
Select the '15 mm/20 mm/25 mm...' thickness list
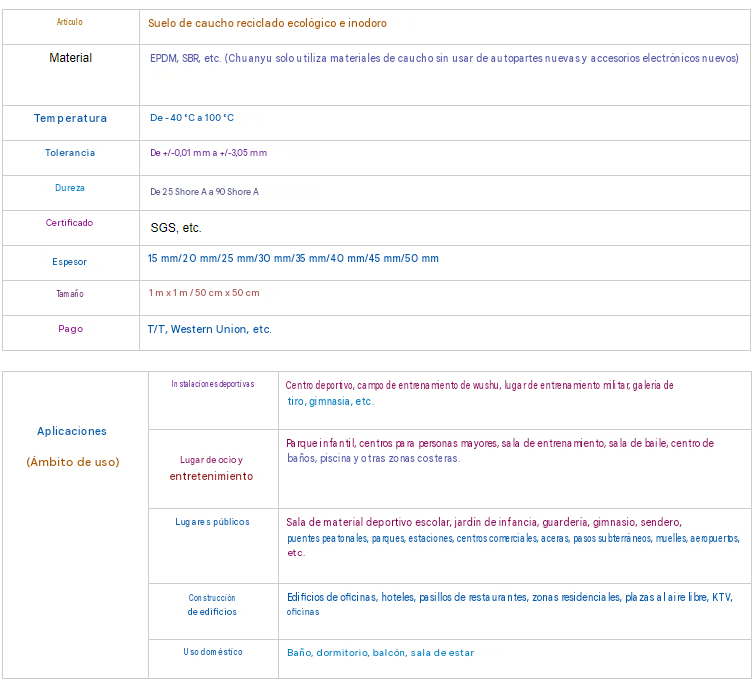pyautogui.click(x=293, y=258)
